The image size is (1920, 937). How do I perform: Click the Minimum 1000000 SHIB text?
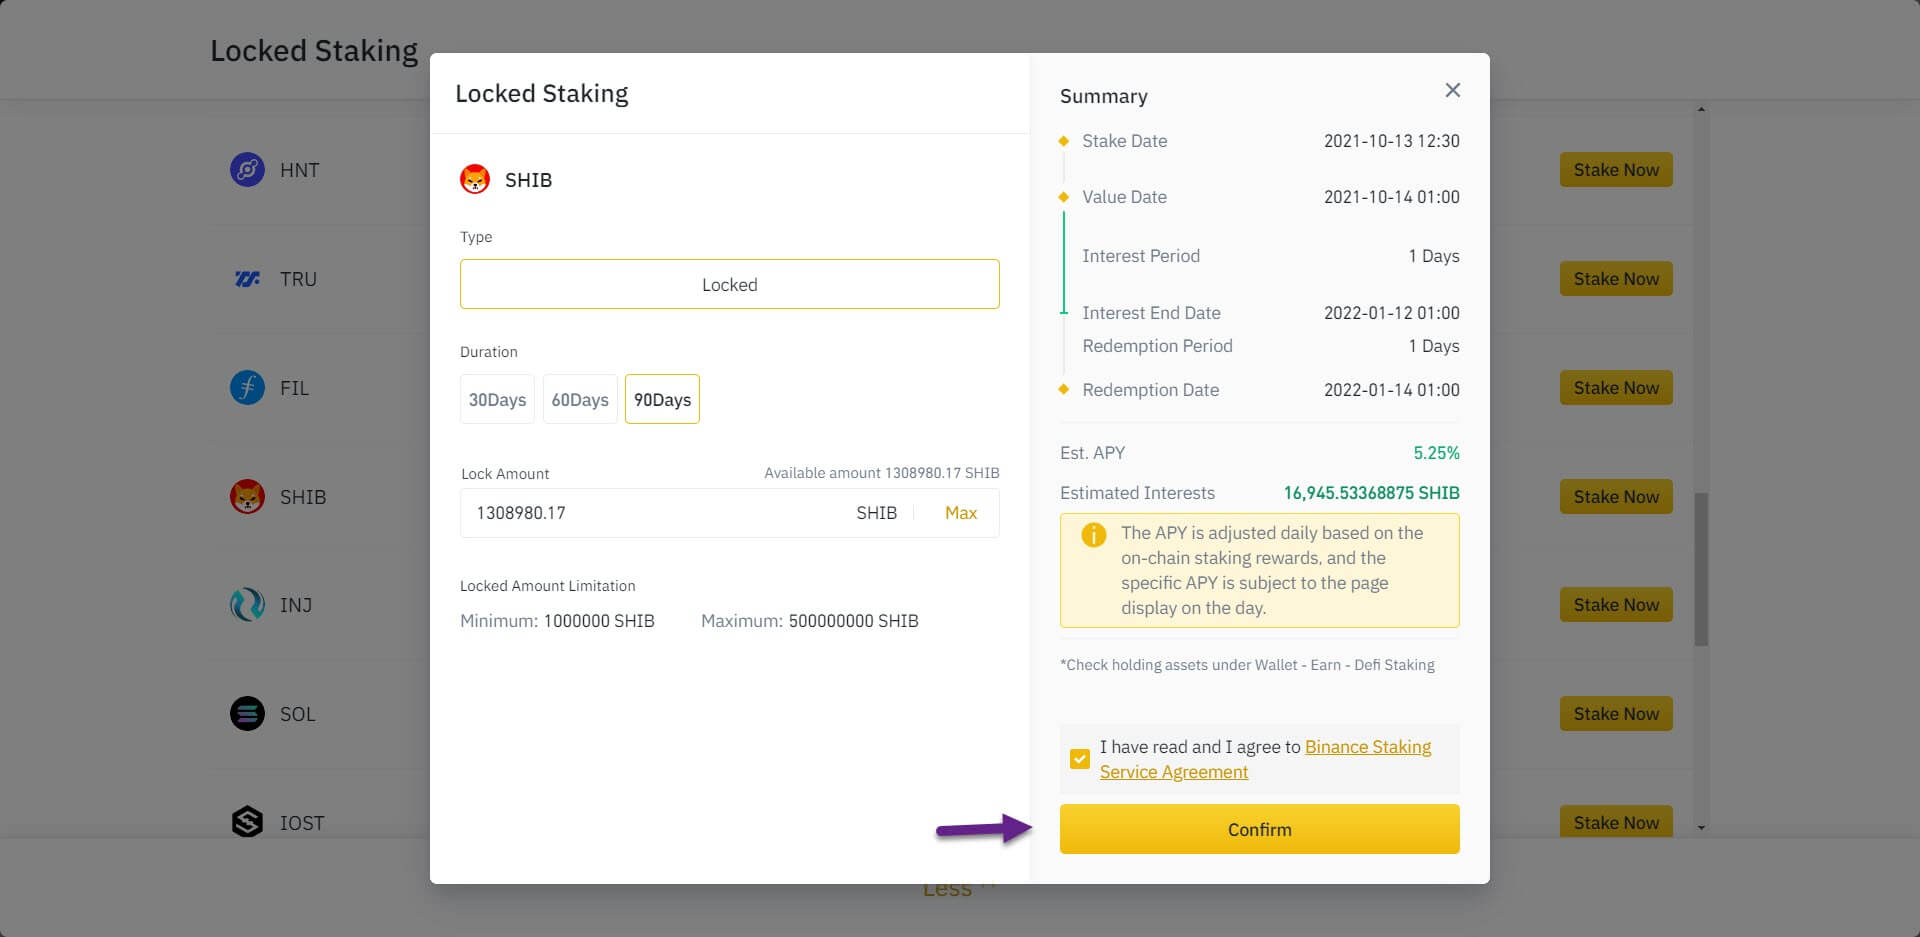[x=557, y=621]
